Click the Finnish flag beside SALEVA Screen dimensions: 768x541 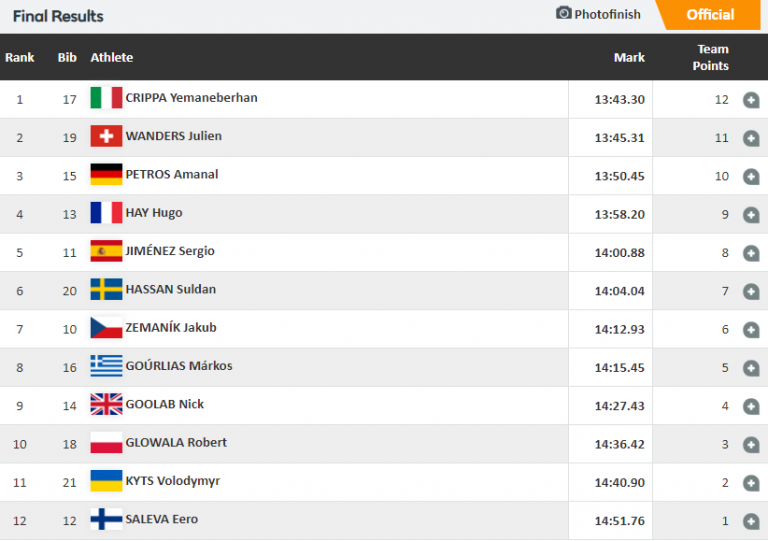pyautogui.click(x=106, y=519)
